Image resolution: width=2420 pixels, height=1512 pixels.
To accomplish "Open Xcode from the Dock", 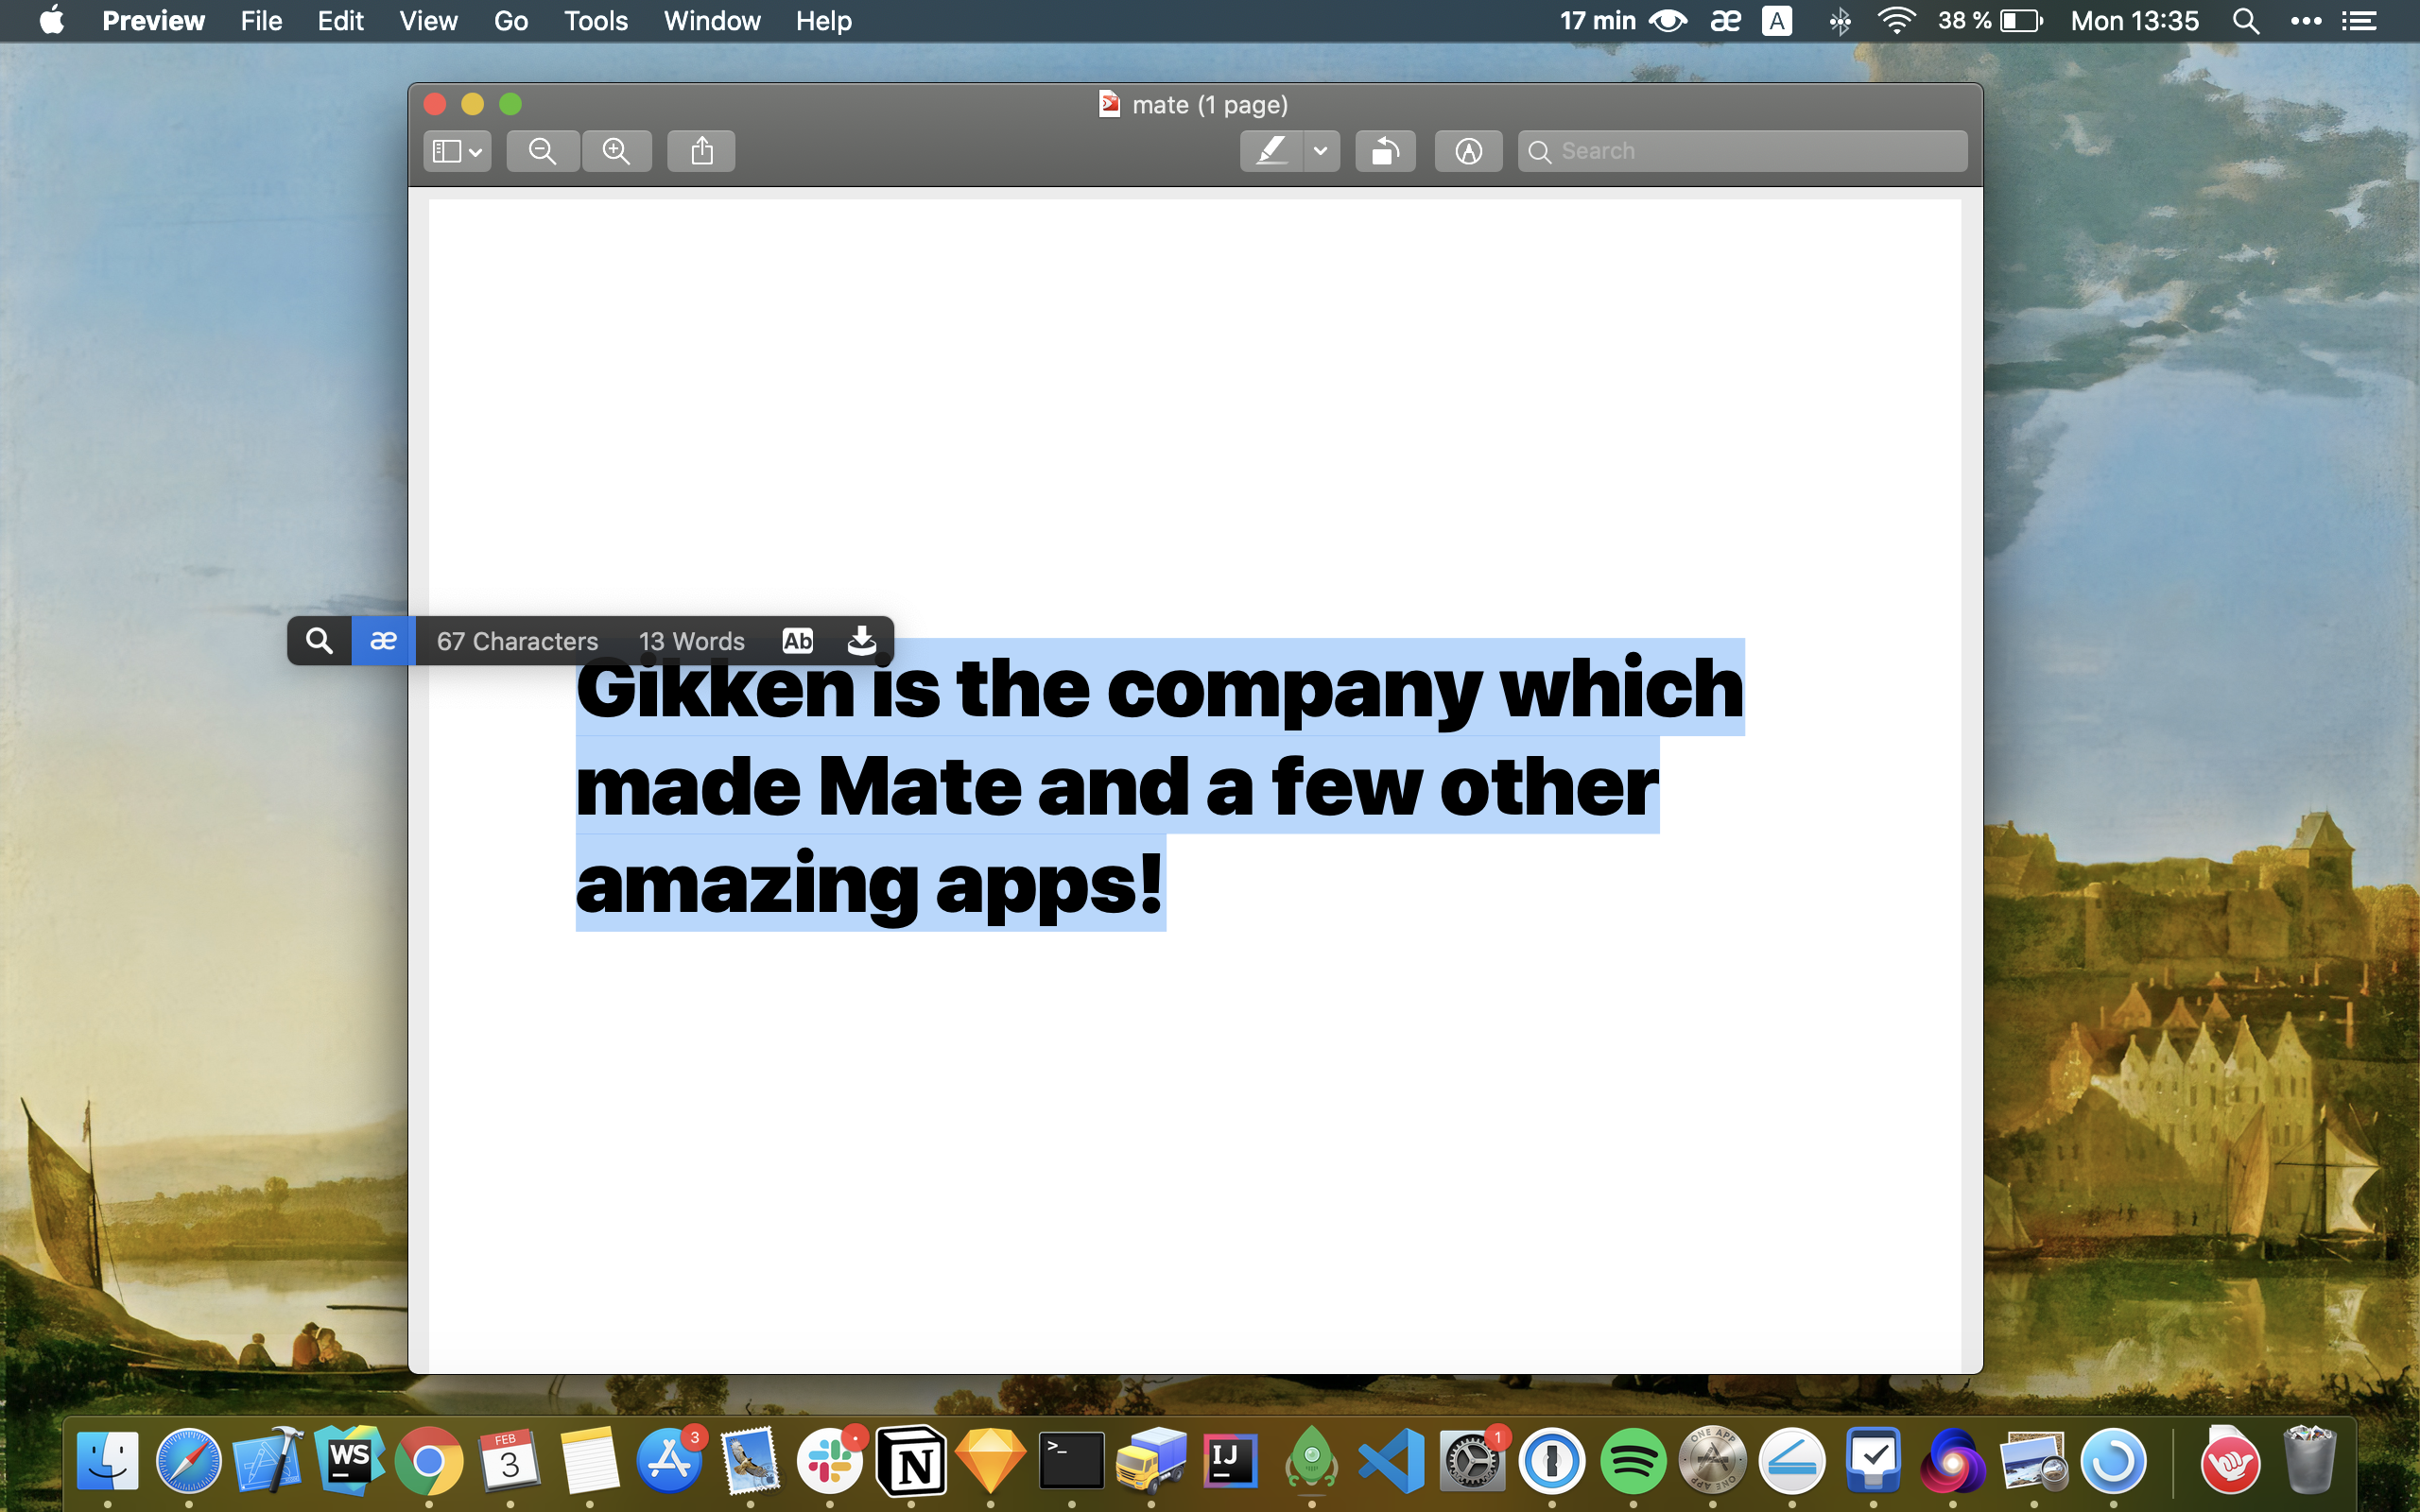I will (268, 1460).
